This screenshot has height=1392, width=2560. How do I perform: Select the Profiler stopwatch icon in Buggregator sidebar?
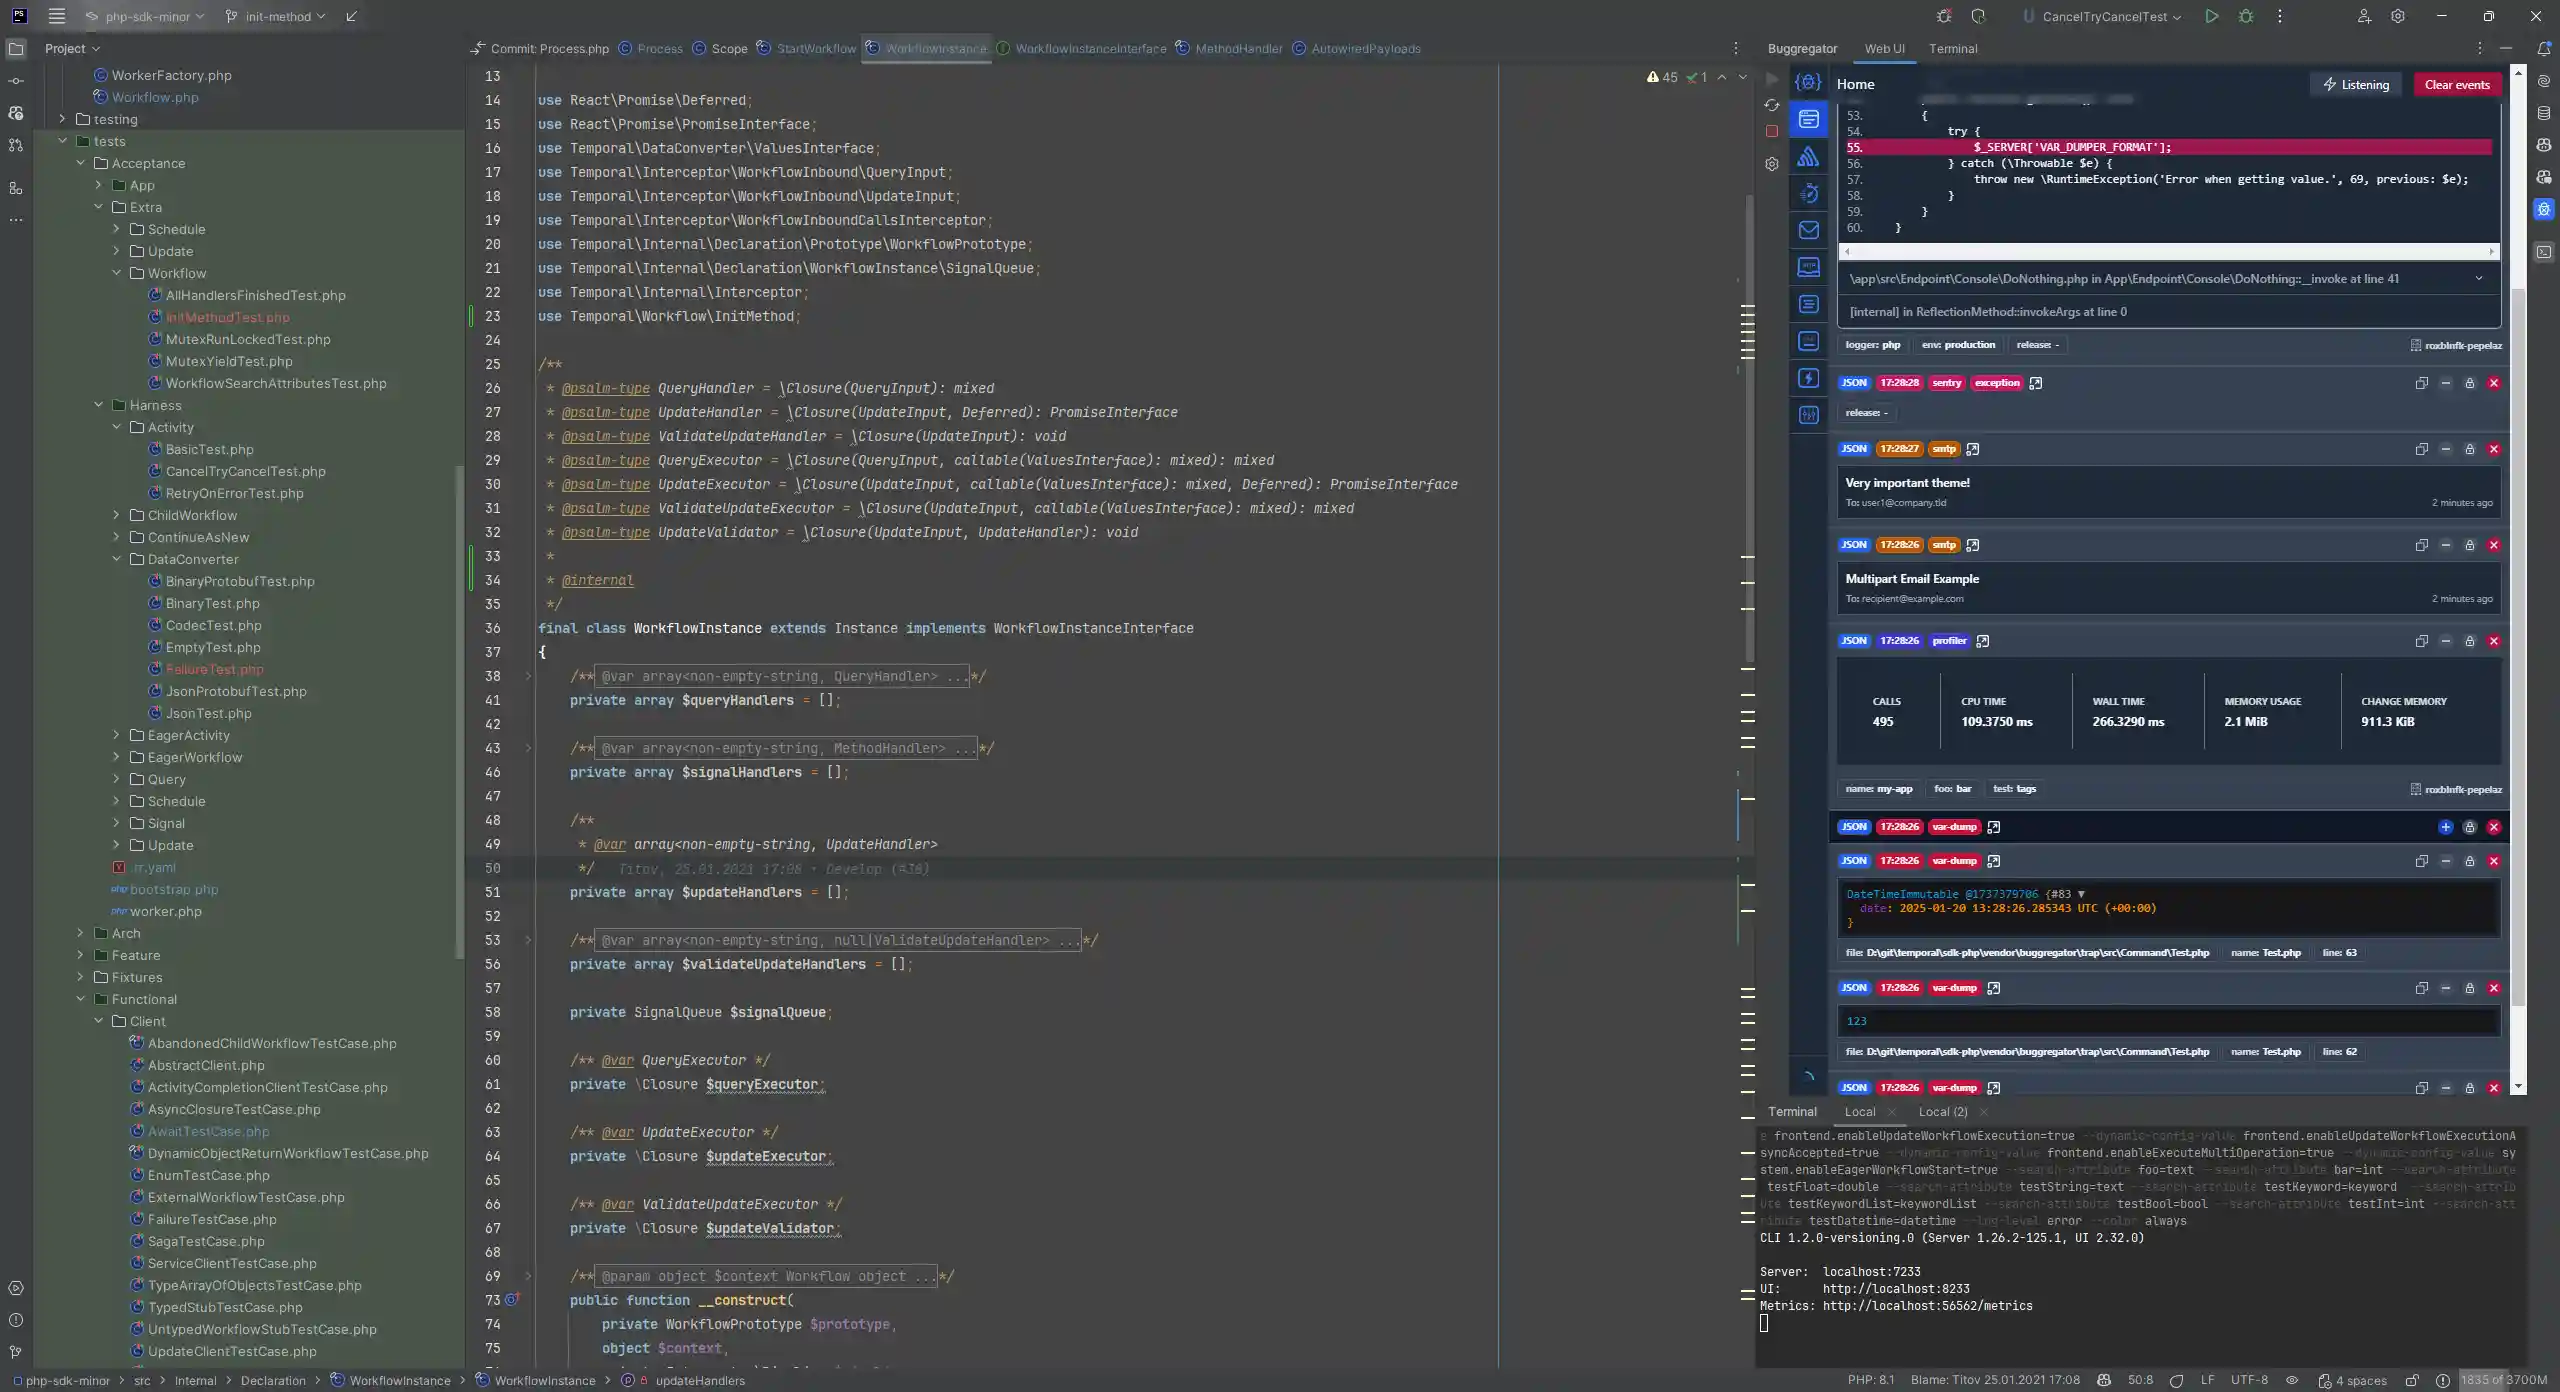pos(1809,192)
